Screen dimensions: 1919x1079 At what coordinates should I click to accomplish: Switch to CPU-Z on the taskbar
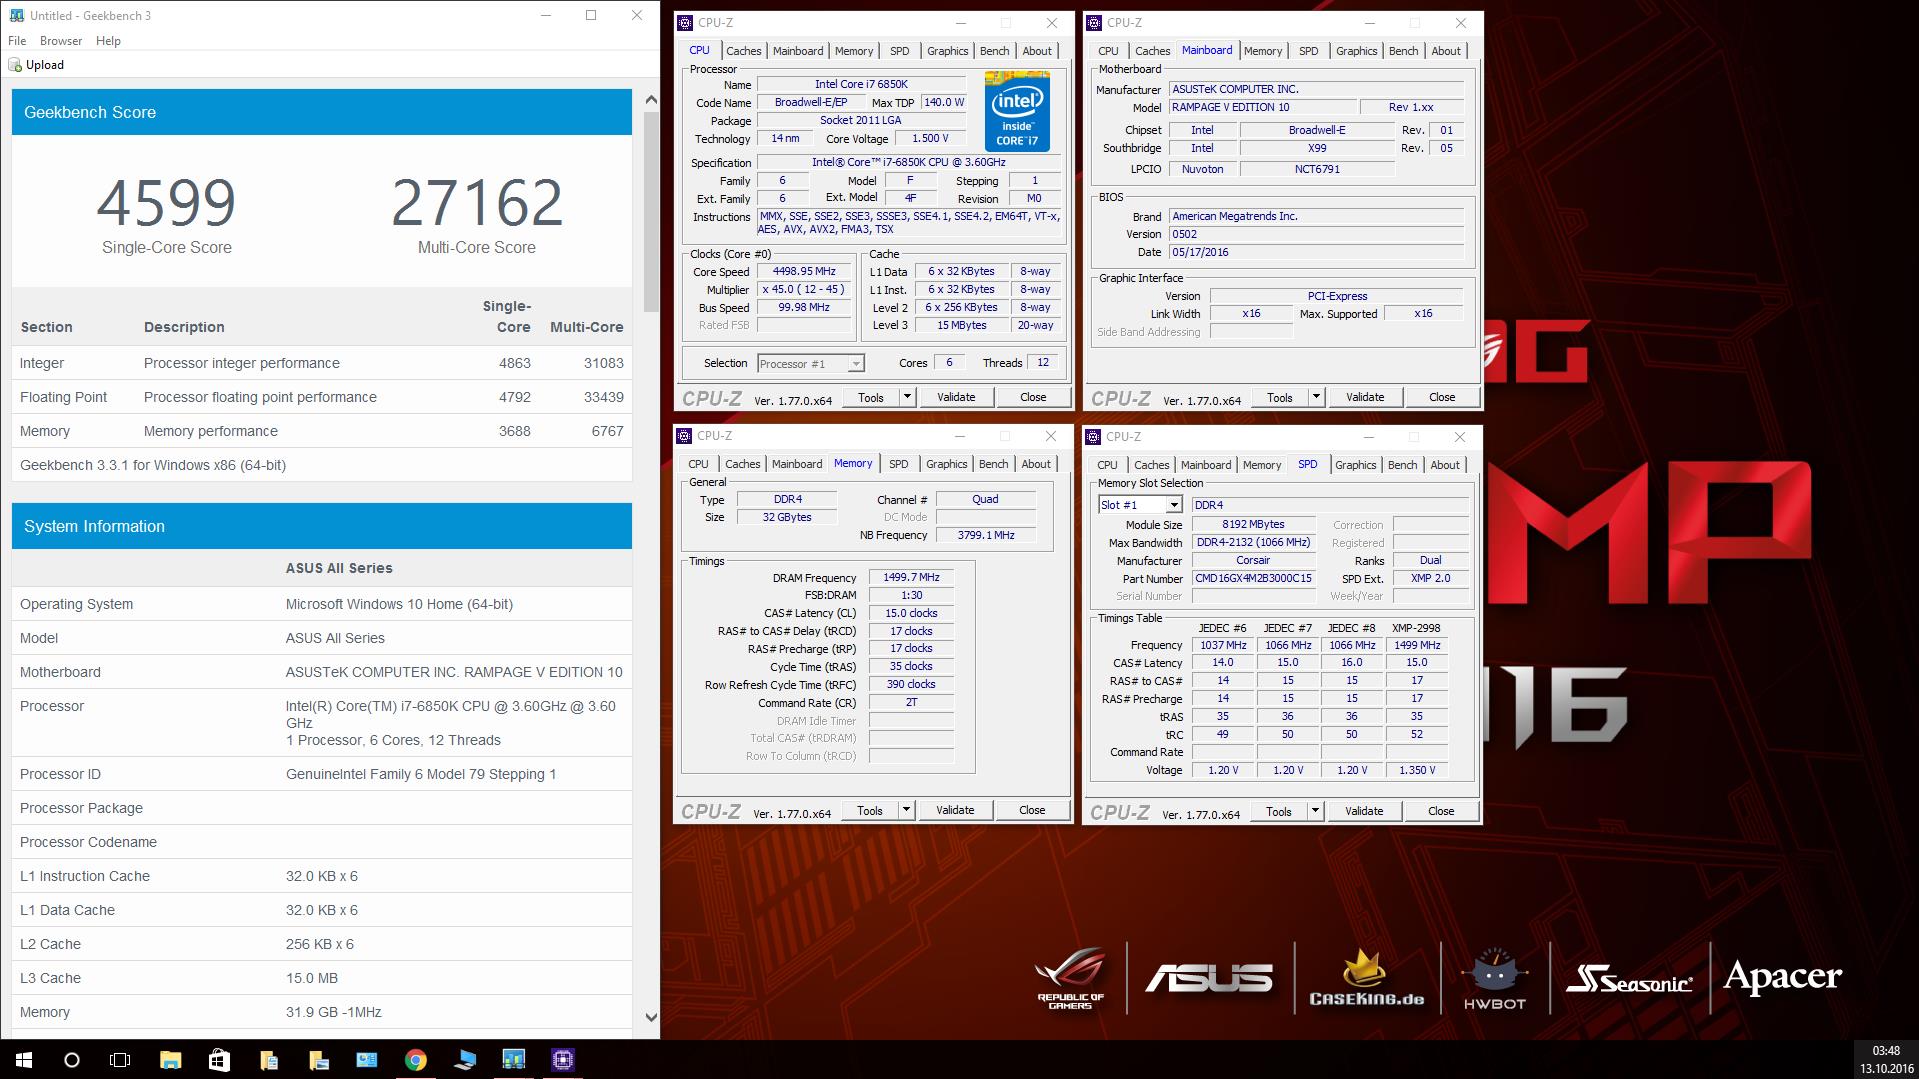point(563,1060)
